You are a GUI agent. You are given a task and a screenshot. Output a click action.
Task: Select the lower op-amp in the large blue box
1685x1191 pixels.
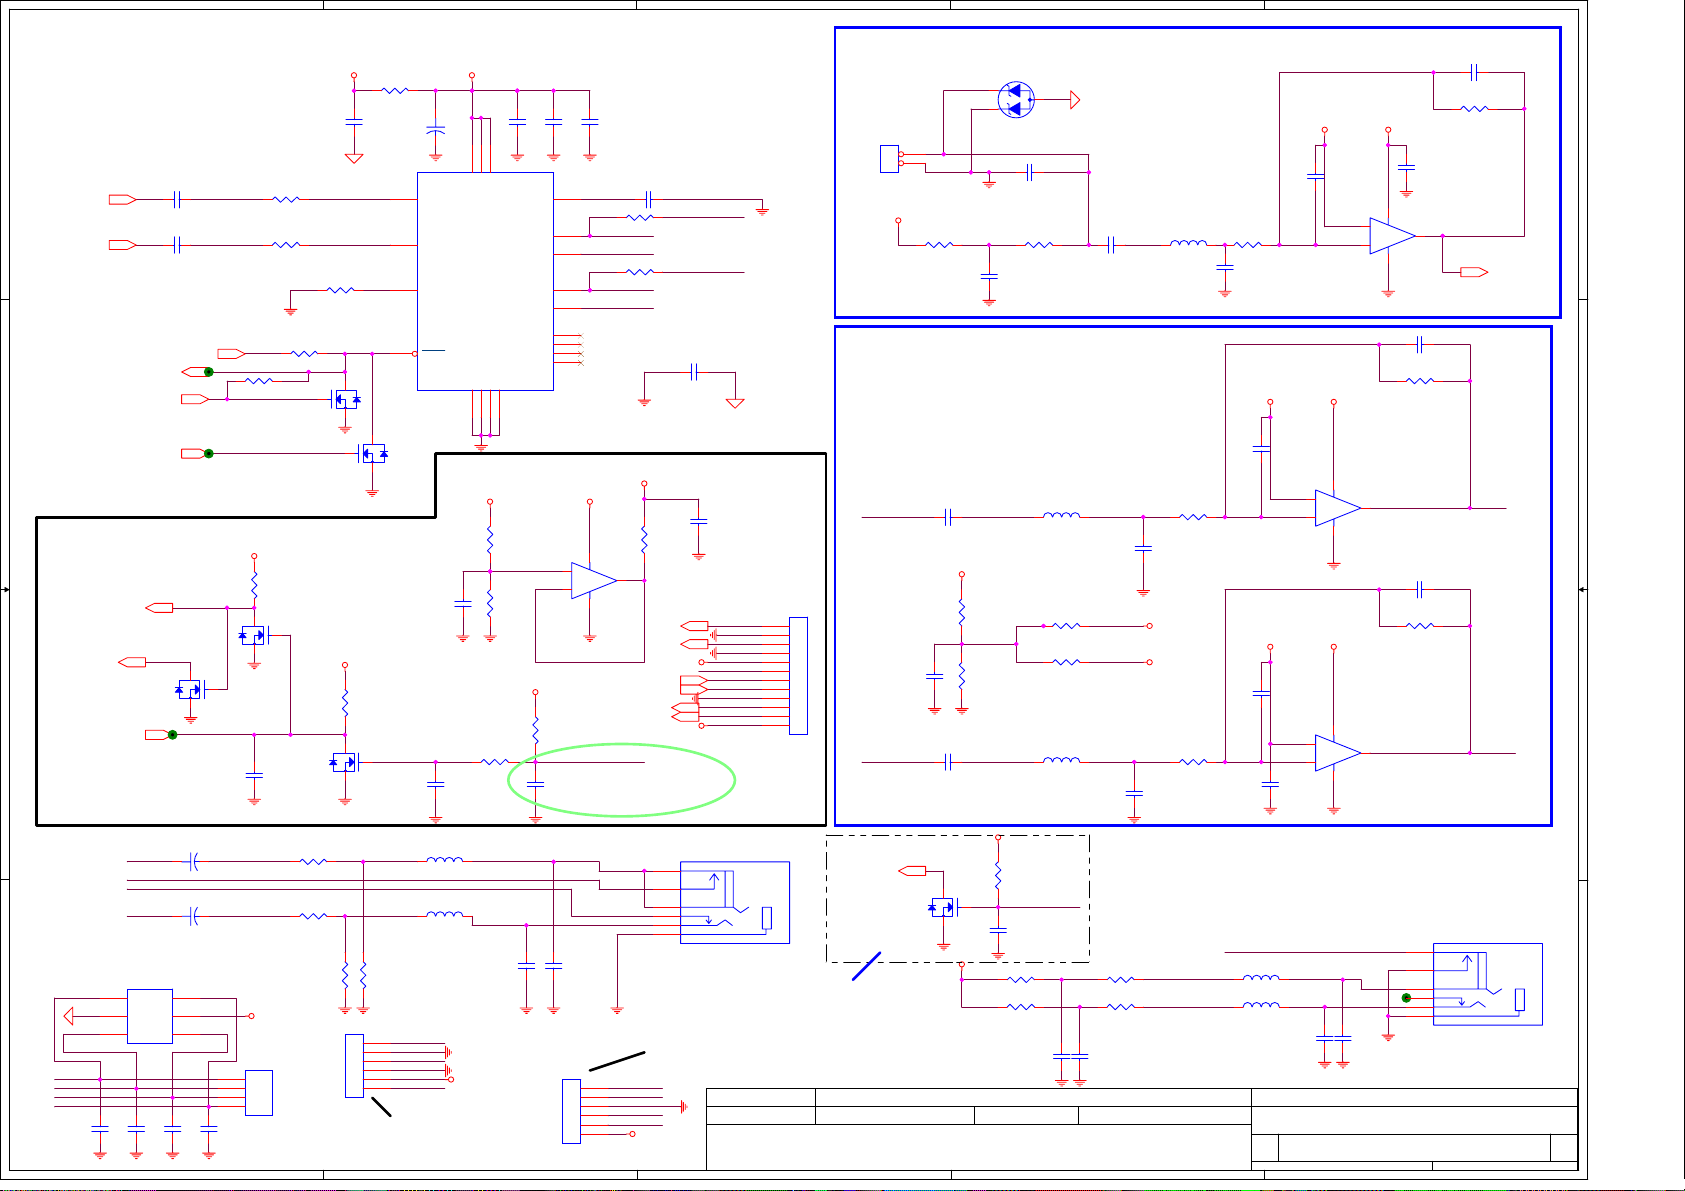pos(1338,753)
